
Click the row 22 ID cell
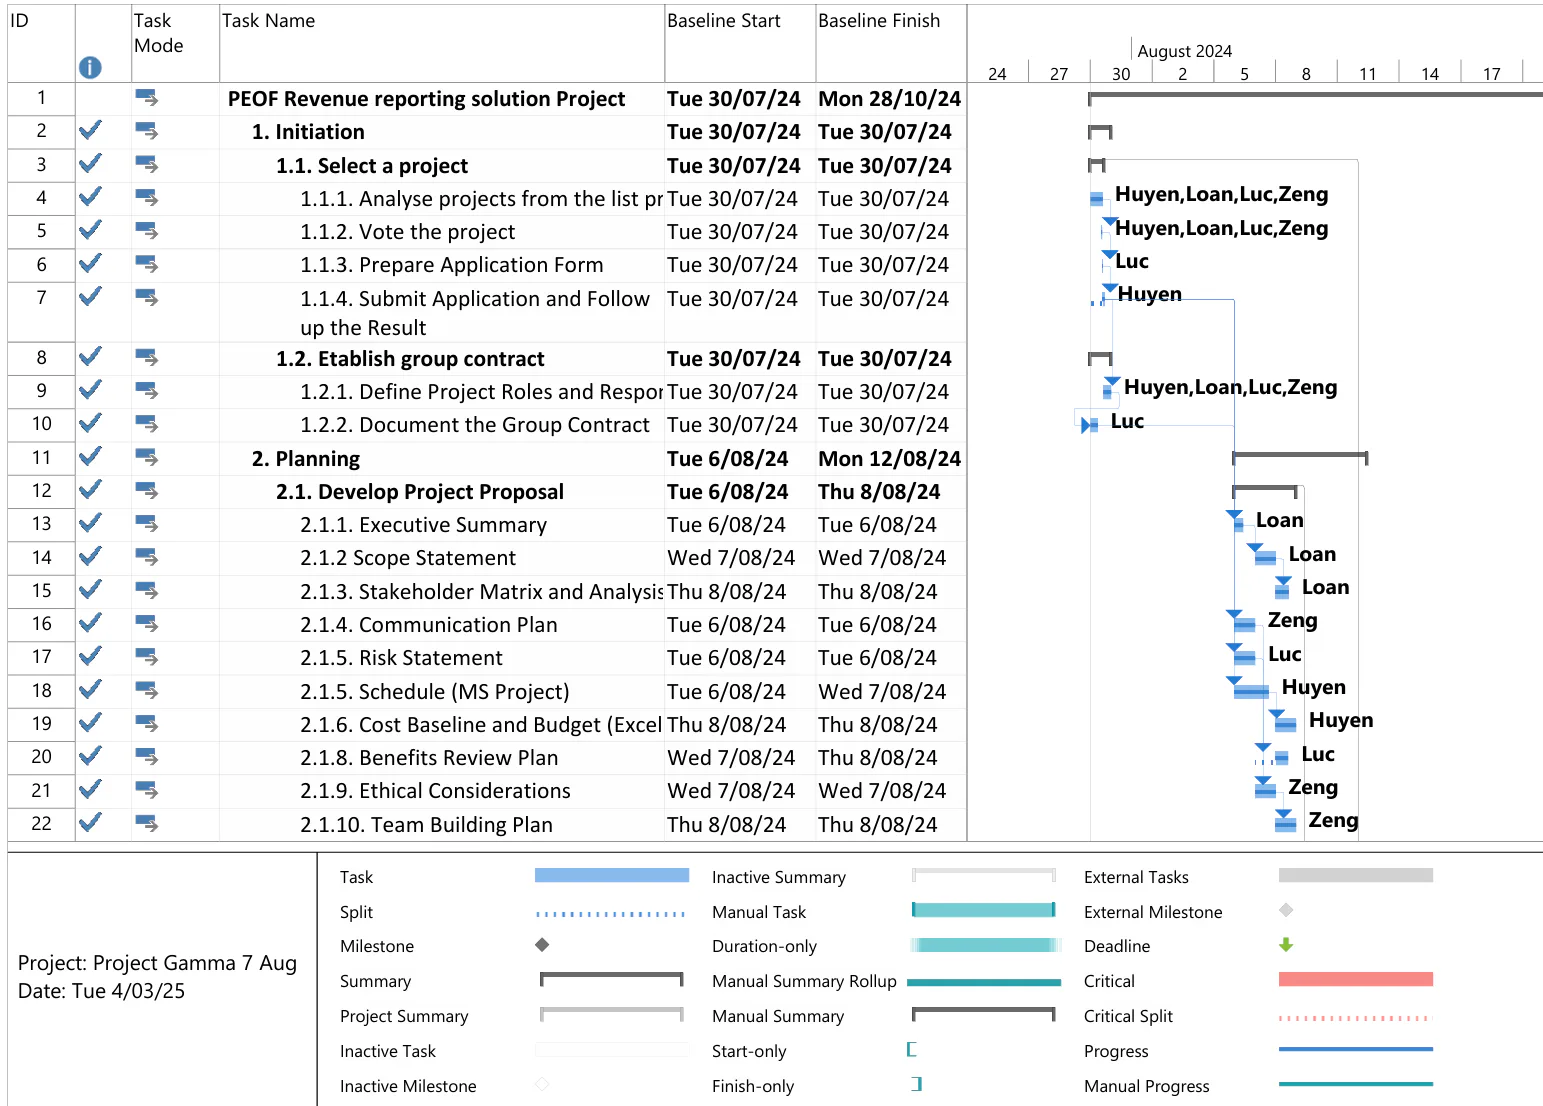click(41, 823)
